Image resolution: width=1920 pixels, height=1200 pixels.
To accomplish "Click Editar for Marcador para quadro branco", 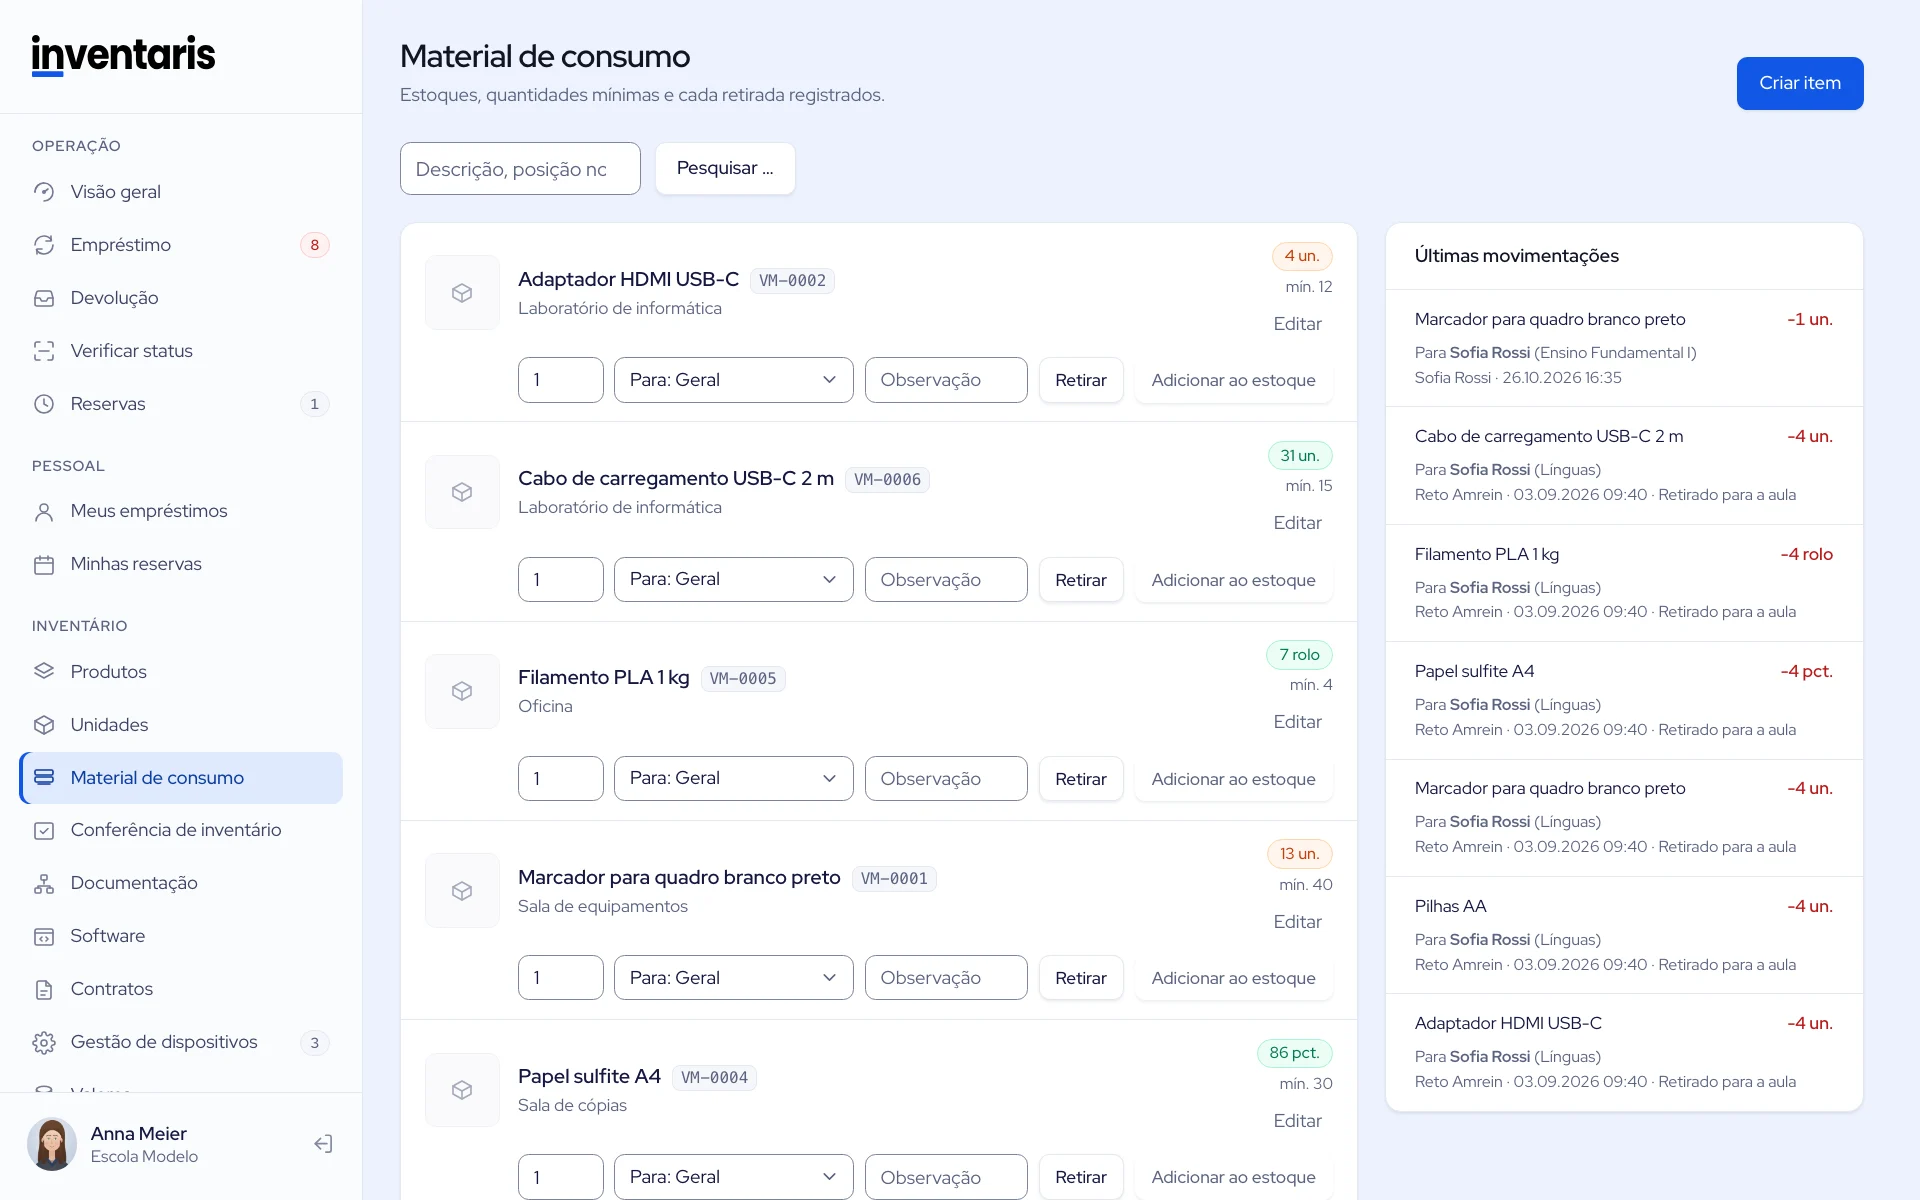I will [x=1297, y=922].
